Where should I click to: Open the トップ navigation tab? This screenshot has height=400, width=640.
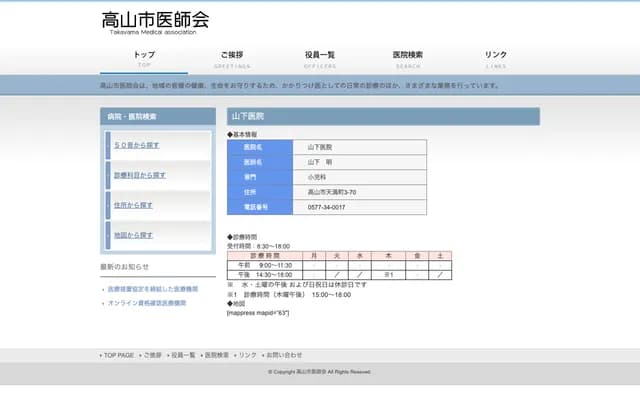pyautogui.click(x=144, y=58)
